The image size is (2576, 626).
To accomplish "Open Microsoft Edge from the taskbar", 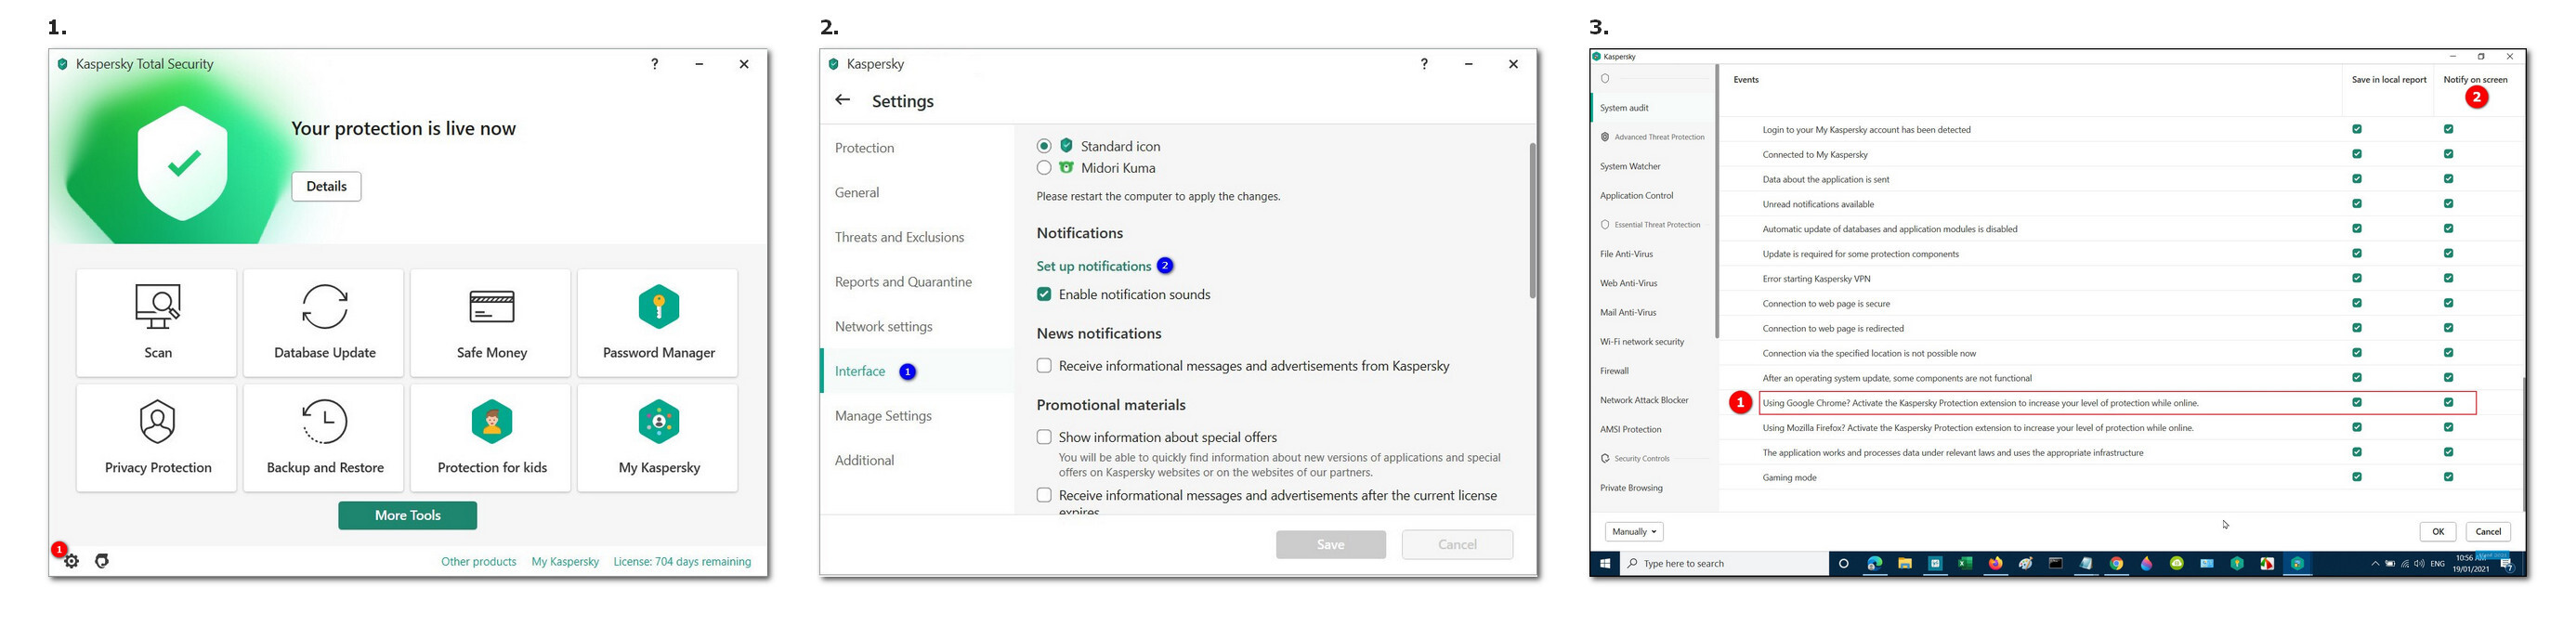I will pyautogui.click(x=1875, y=564).
